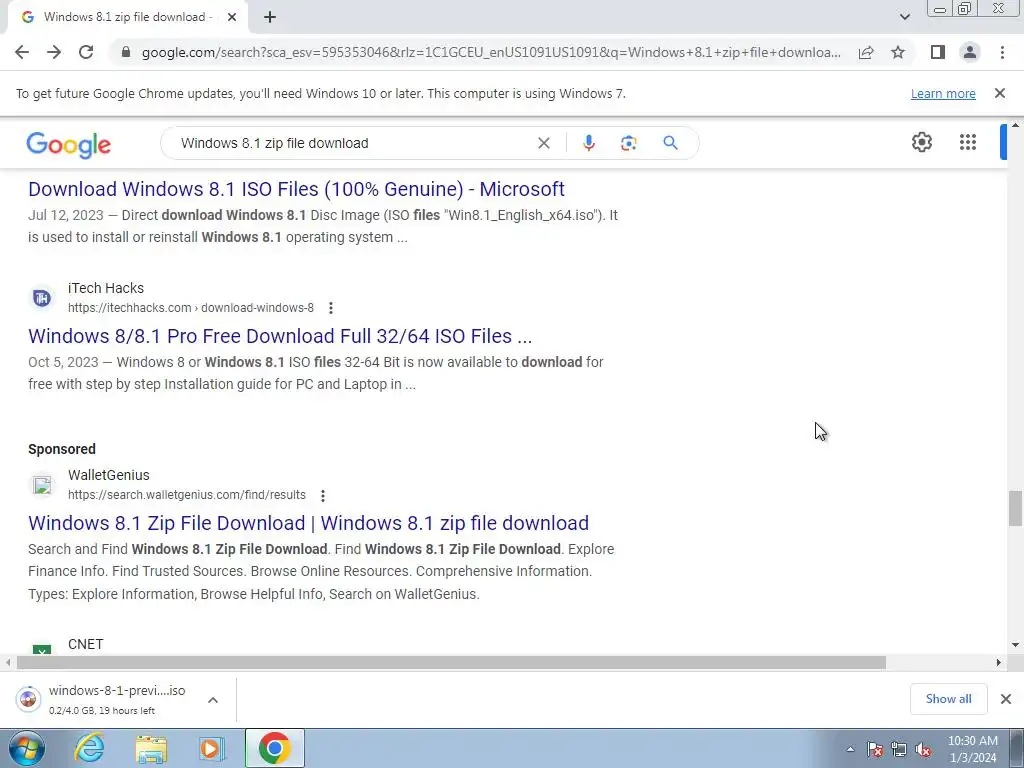Open a new browser tab
This screenshot has width=1024, height=768.
click(x=270, y=18)
